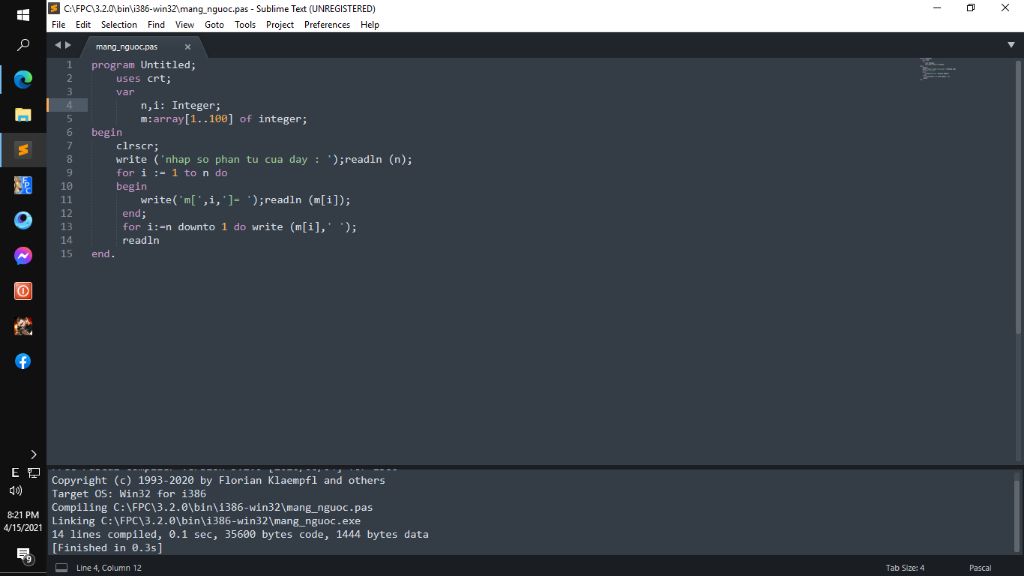Open the Preferences menu
The image size is (1024, 576).
point(327,25)
